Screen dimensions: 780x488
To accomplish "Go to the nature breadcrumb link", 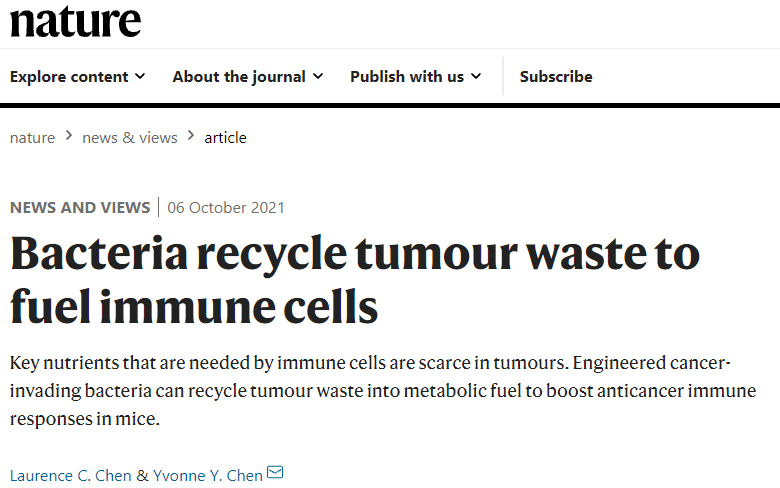I will (32, 138).
